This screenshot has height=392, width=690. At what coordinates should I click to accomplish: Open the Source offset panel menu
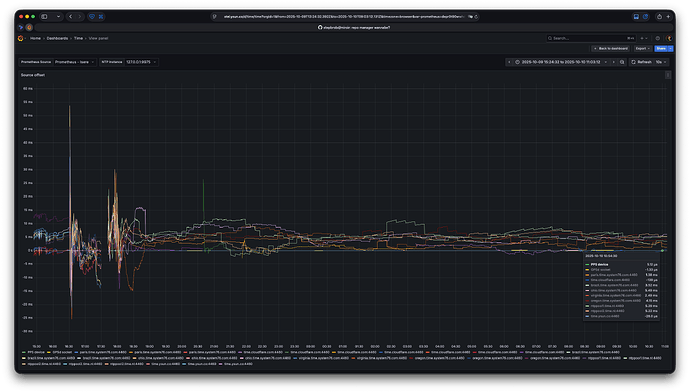click(x=668, y=75)
